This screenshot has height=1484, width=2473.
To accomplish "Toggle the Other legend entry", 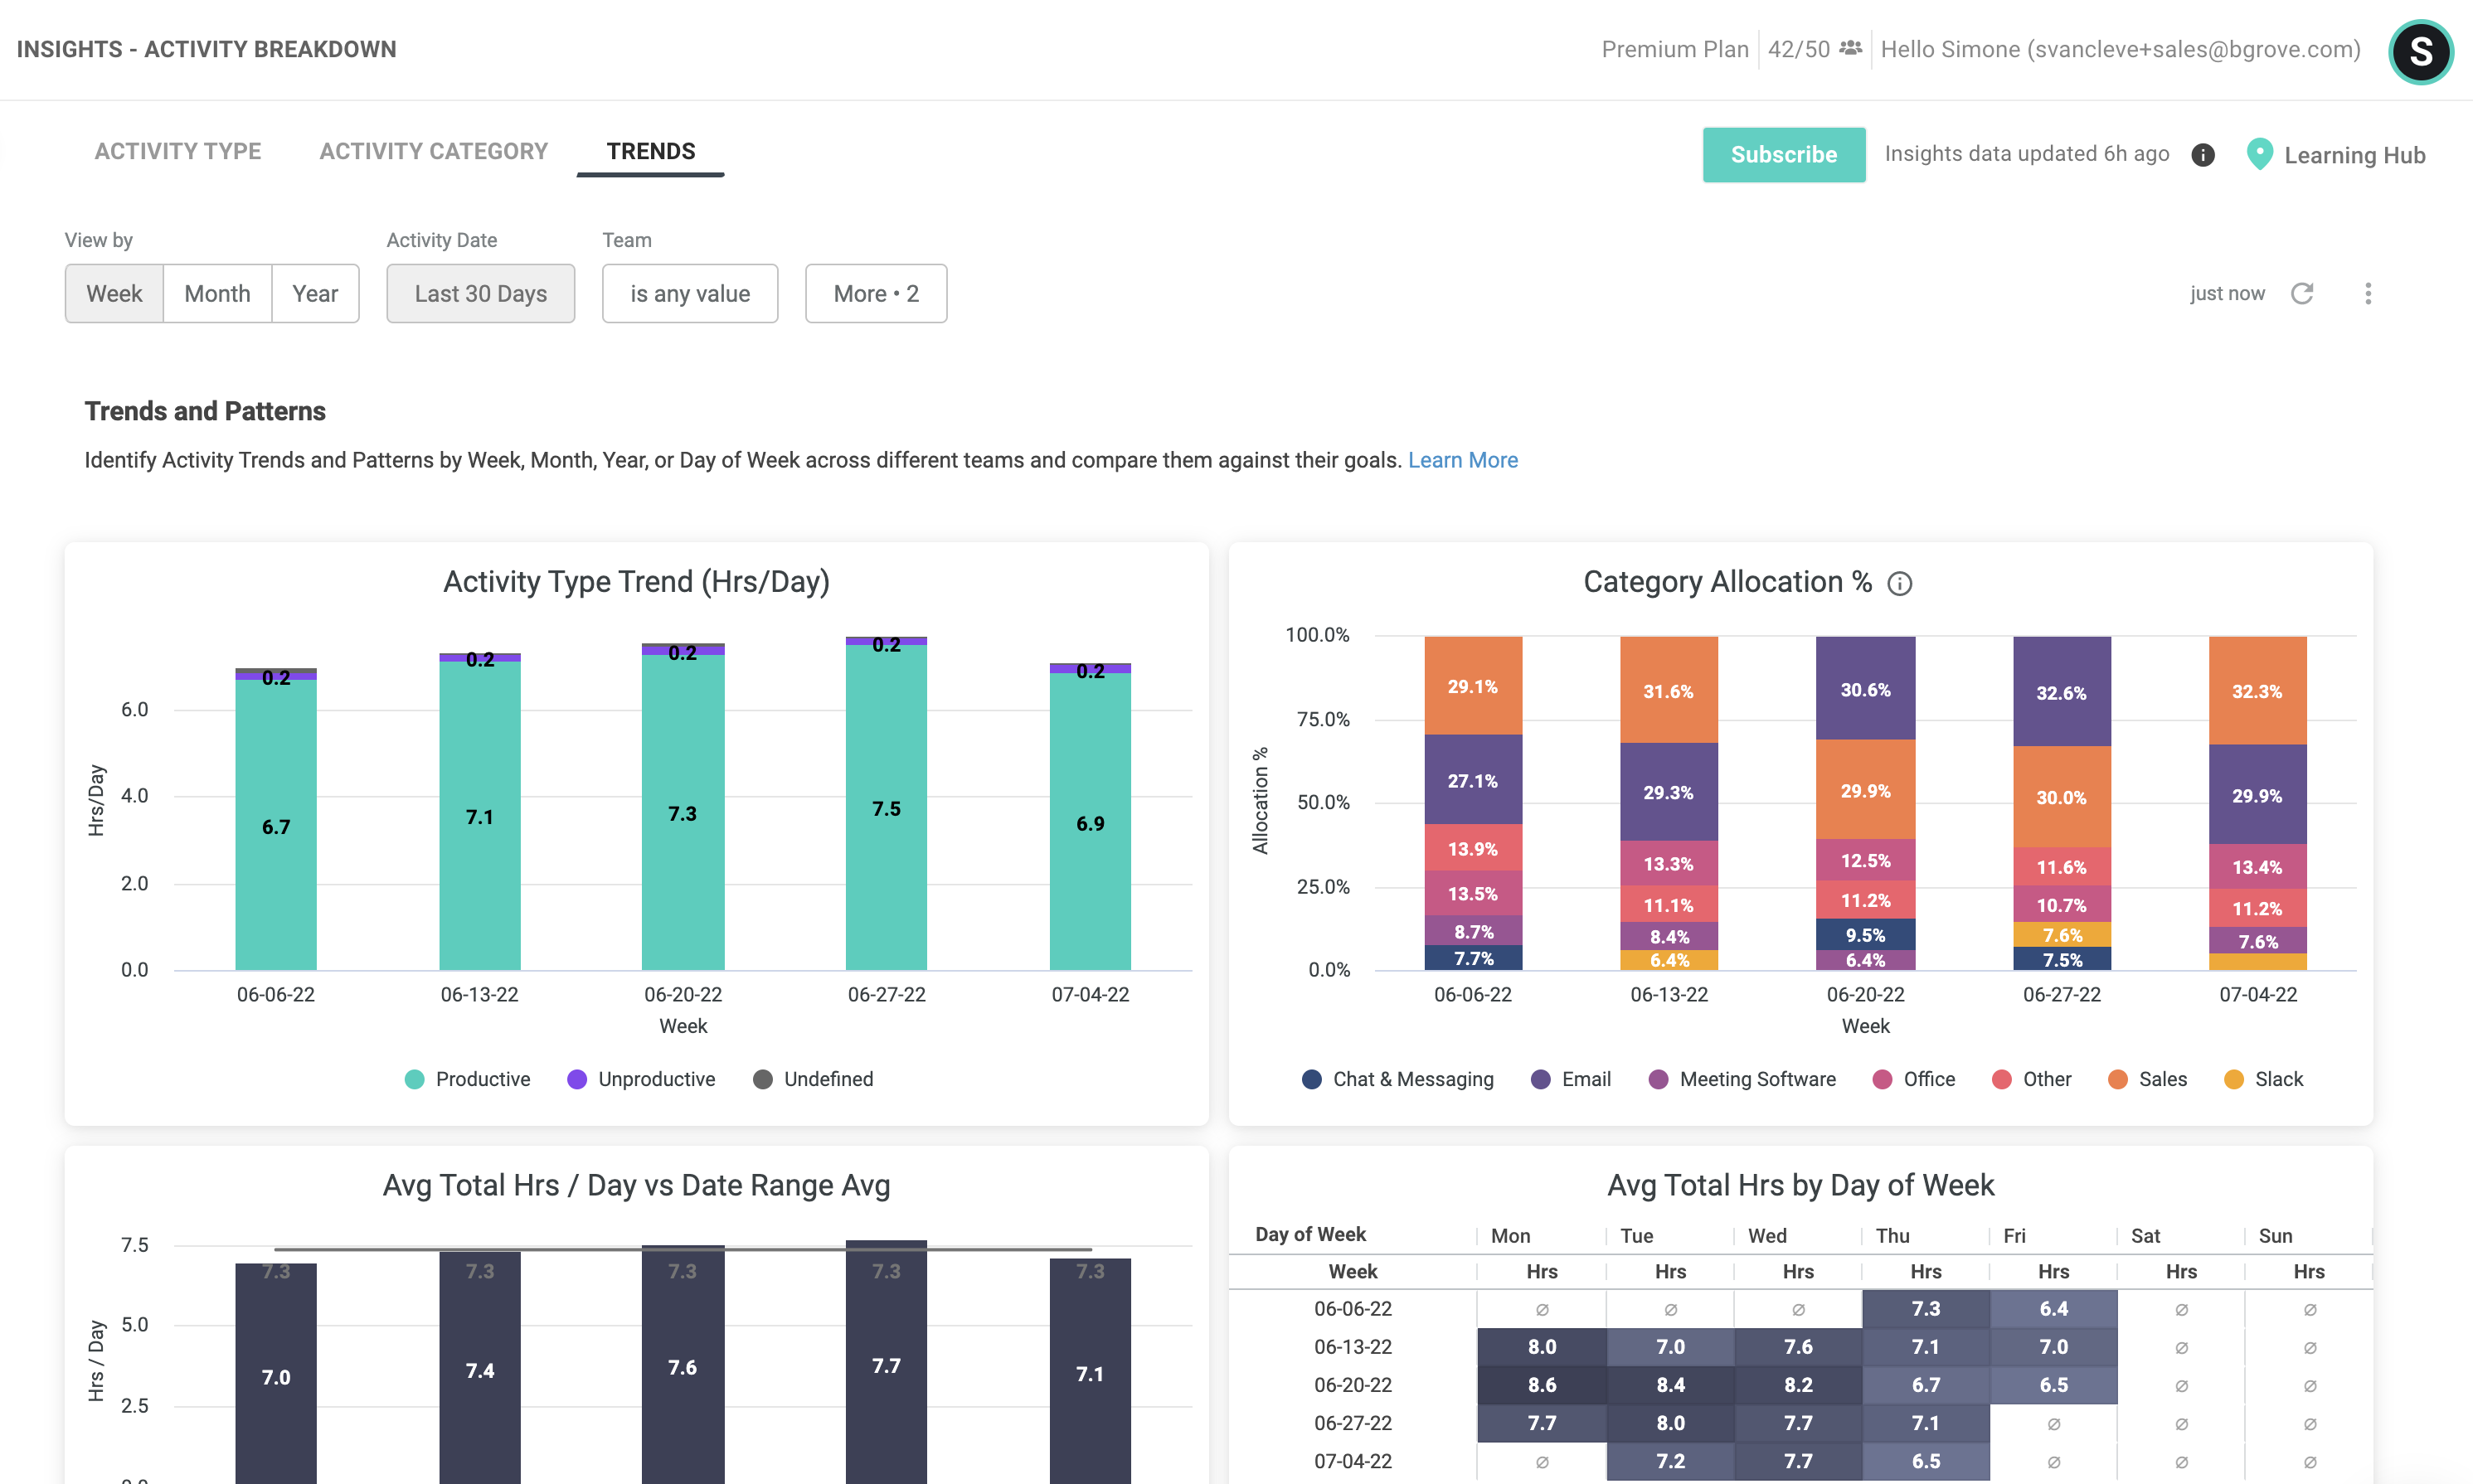I will pyautogui.click(x=2031, y=1079).
